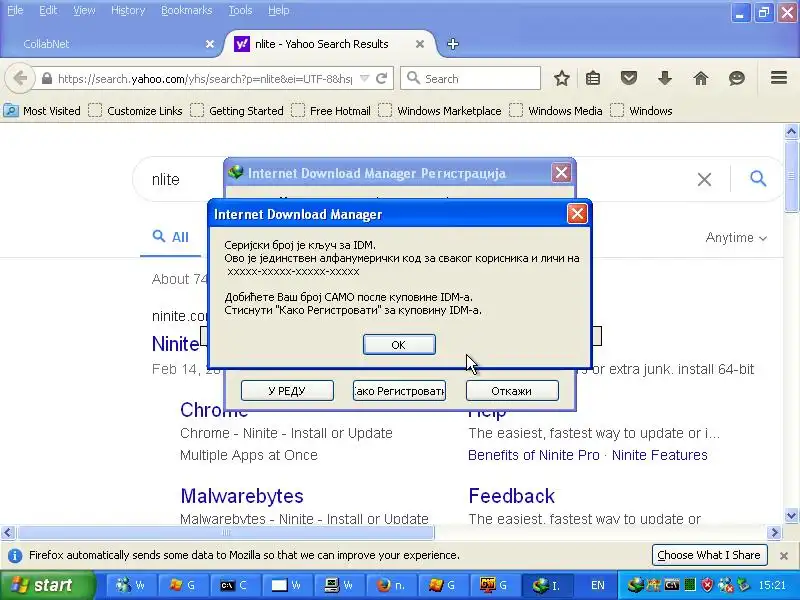This screenshot has width=800, height=600.
Task: Open the Ninite Features link
Action: pyautogui.click(x=660, y=455)
